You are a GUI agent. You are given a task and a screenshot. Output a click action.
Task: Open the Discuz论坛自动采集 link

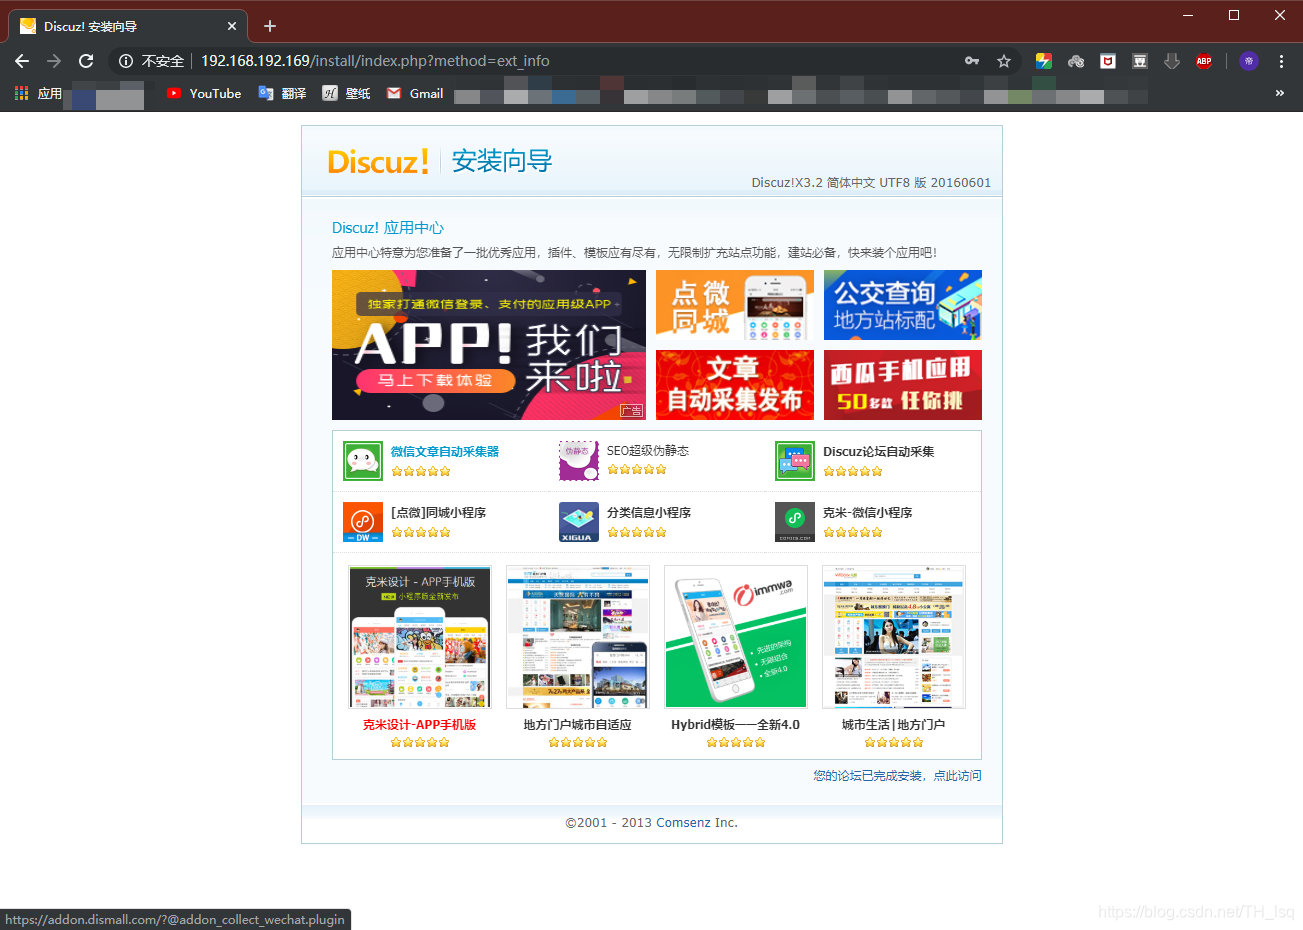click(x=879, y=452)
